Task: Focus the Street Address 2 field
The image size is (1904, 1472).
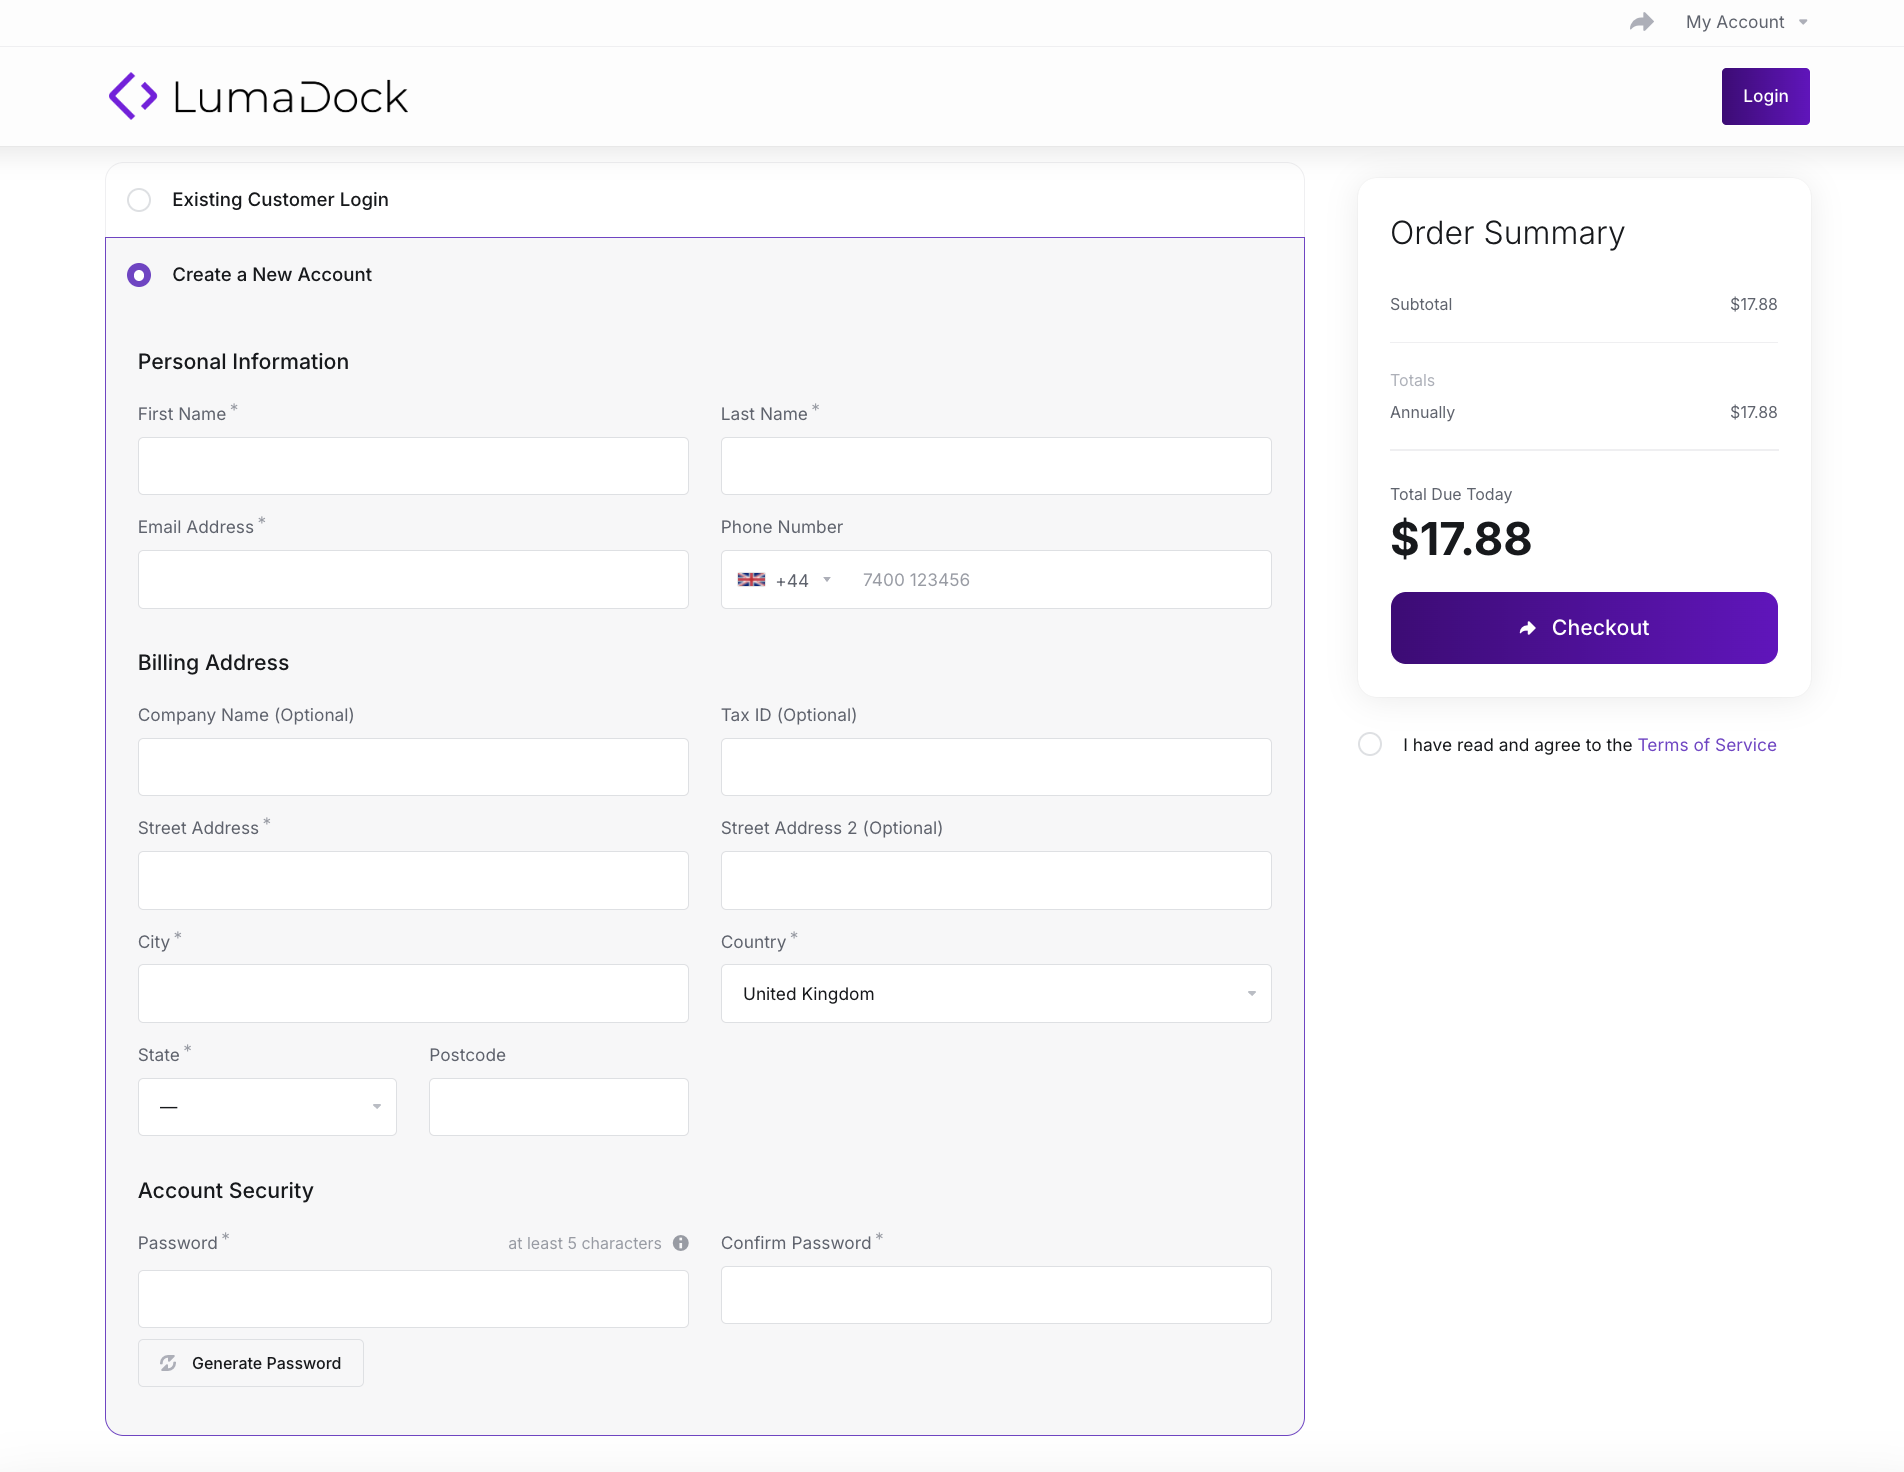Action: [x=996, y=880]
